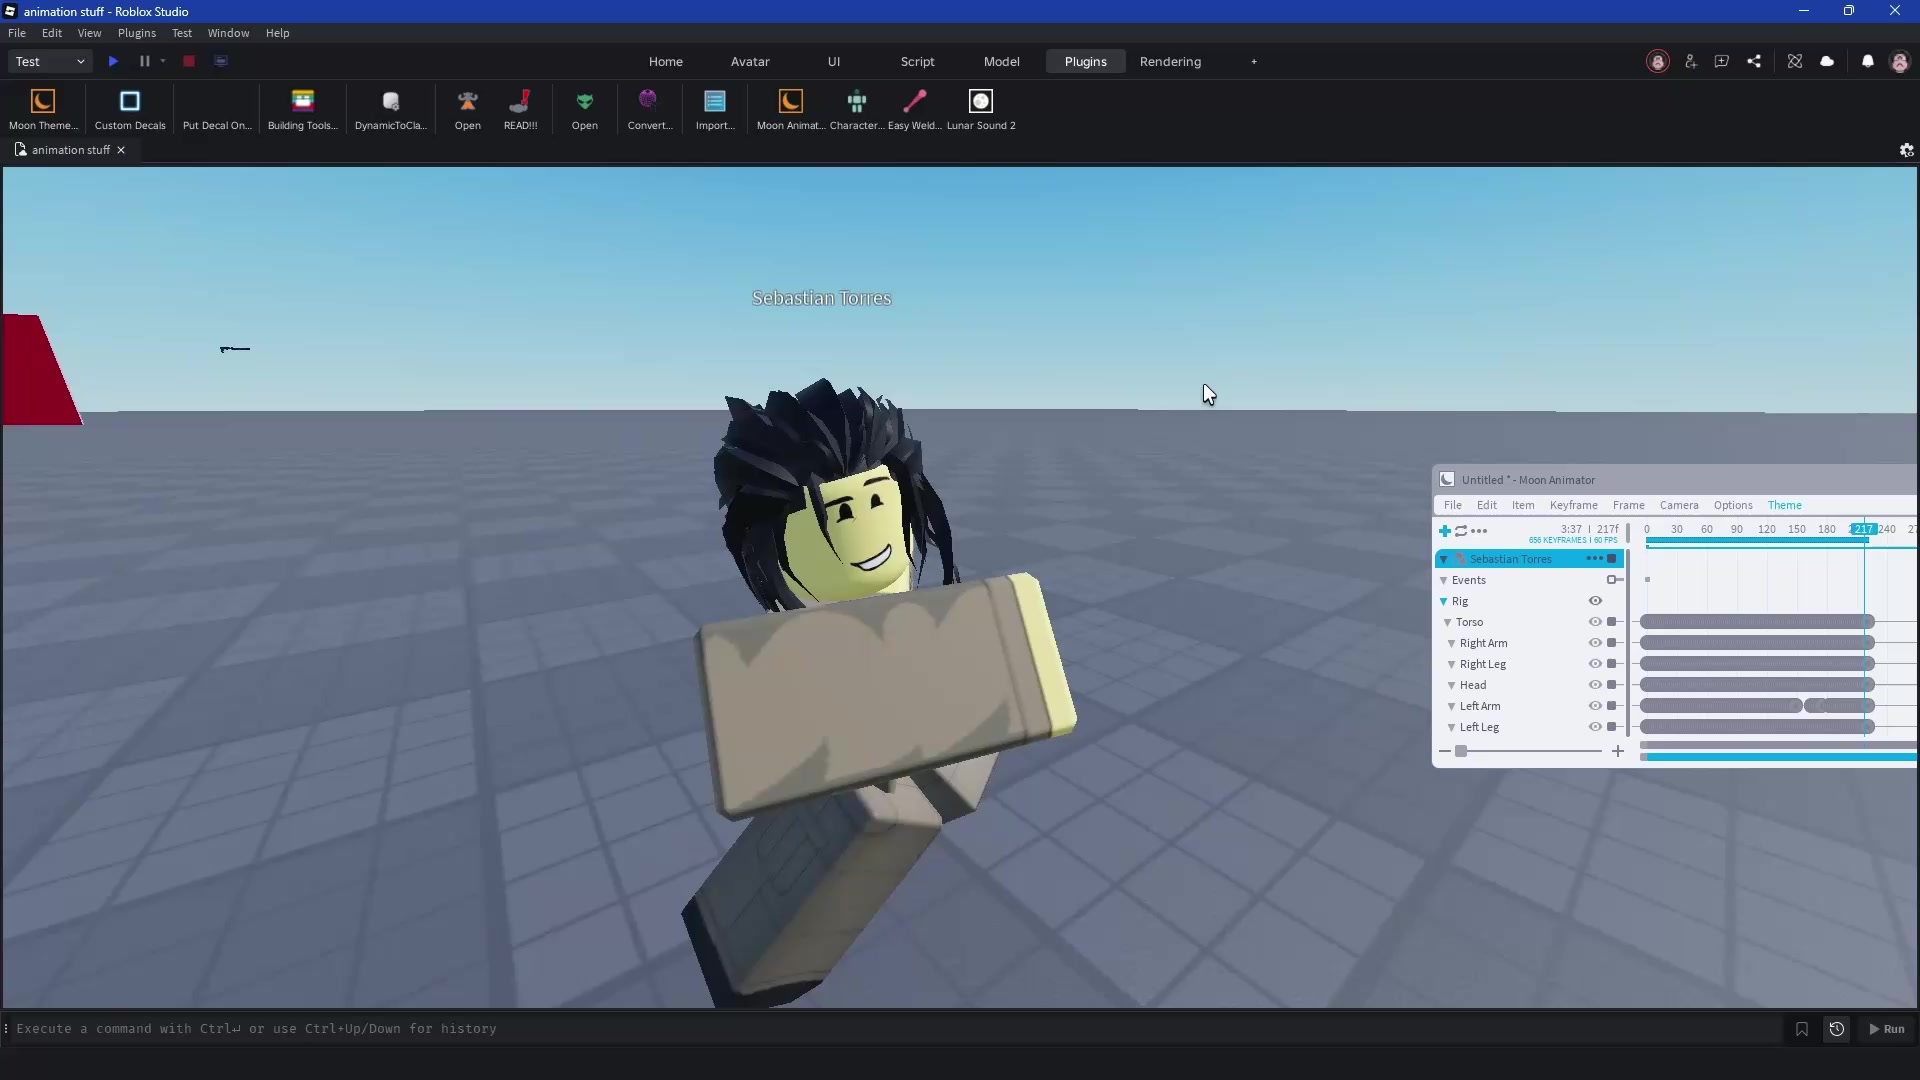The image size is (1920, 1080).
Task: Toggle Head track eye icon
Action: (x=1595, y=685)
